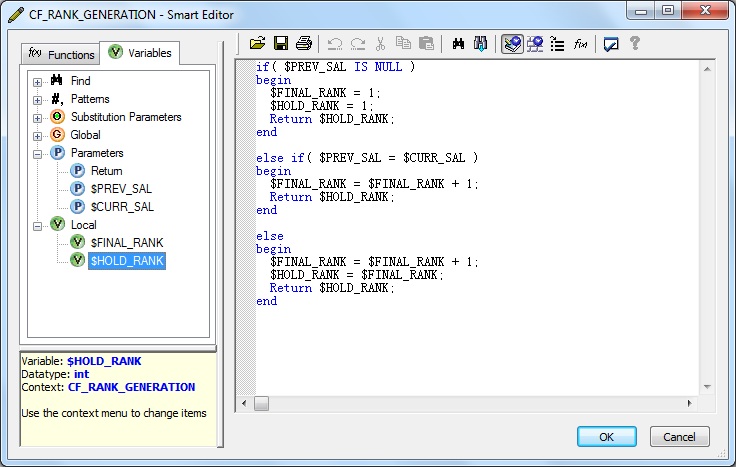The image size is (736, 467).
Task: Click the 'if( $PREV_SAL IS NULL )' code line
Action: (335, 67)
